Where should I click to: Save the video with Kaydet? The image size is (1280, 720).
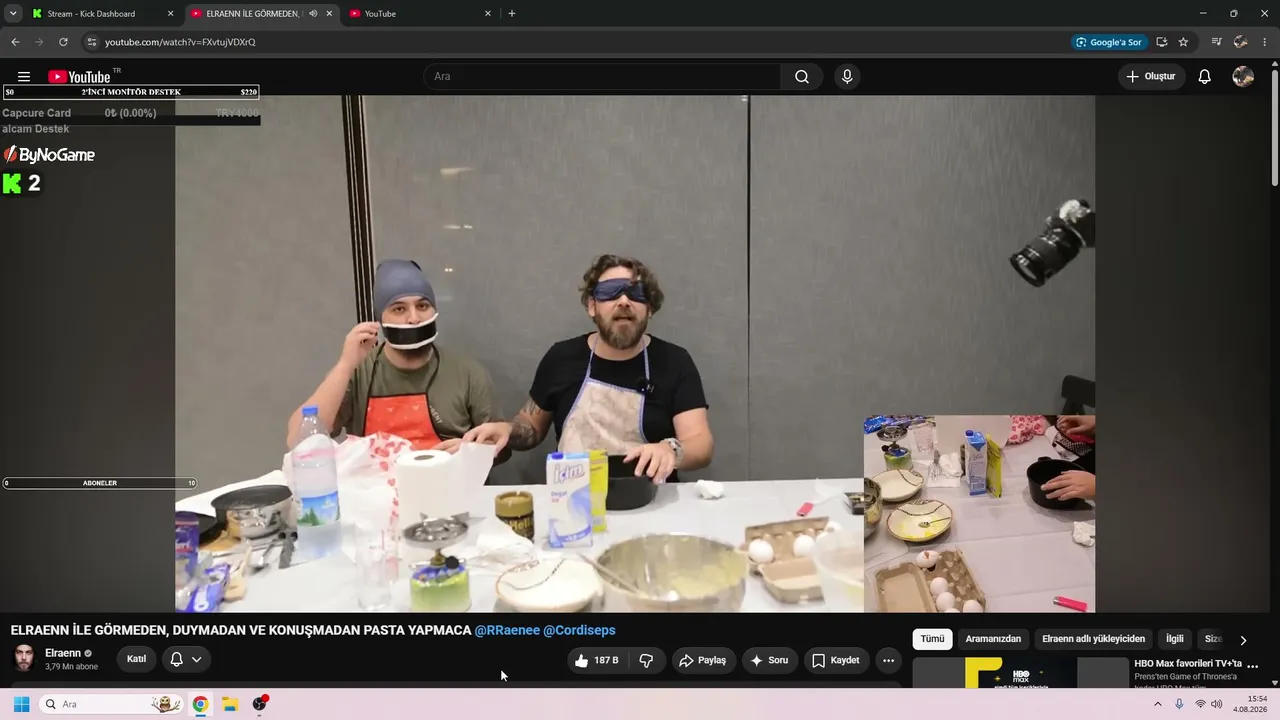[836, 660]
